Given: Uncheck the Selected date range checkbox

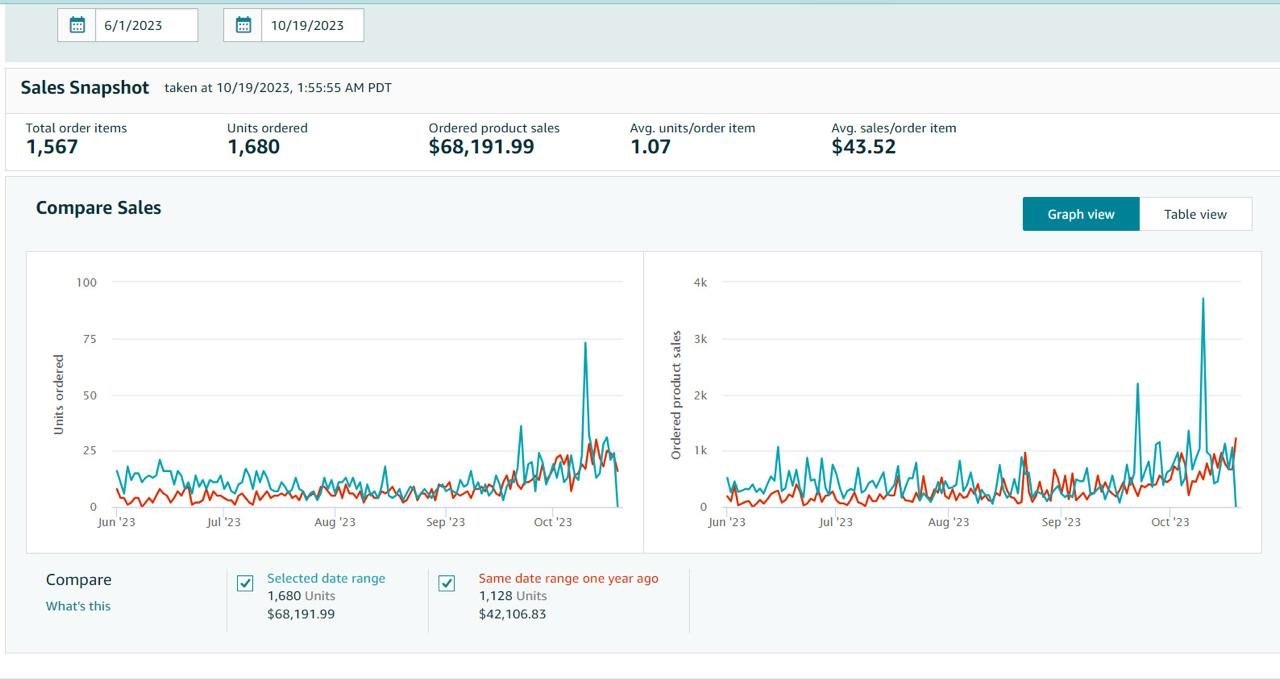Looking at the screenshot, I should [x=245, y=583].
